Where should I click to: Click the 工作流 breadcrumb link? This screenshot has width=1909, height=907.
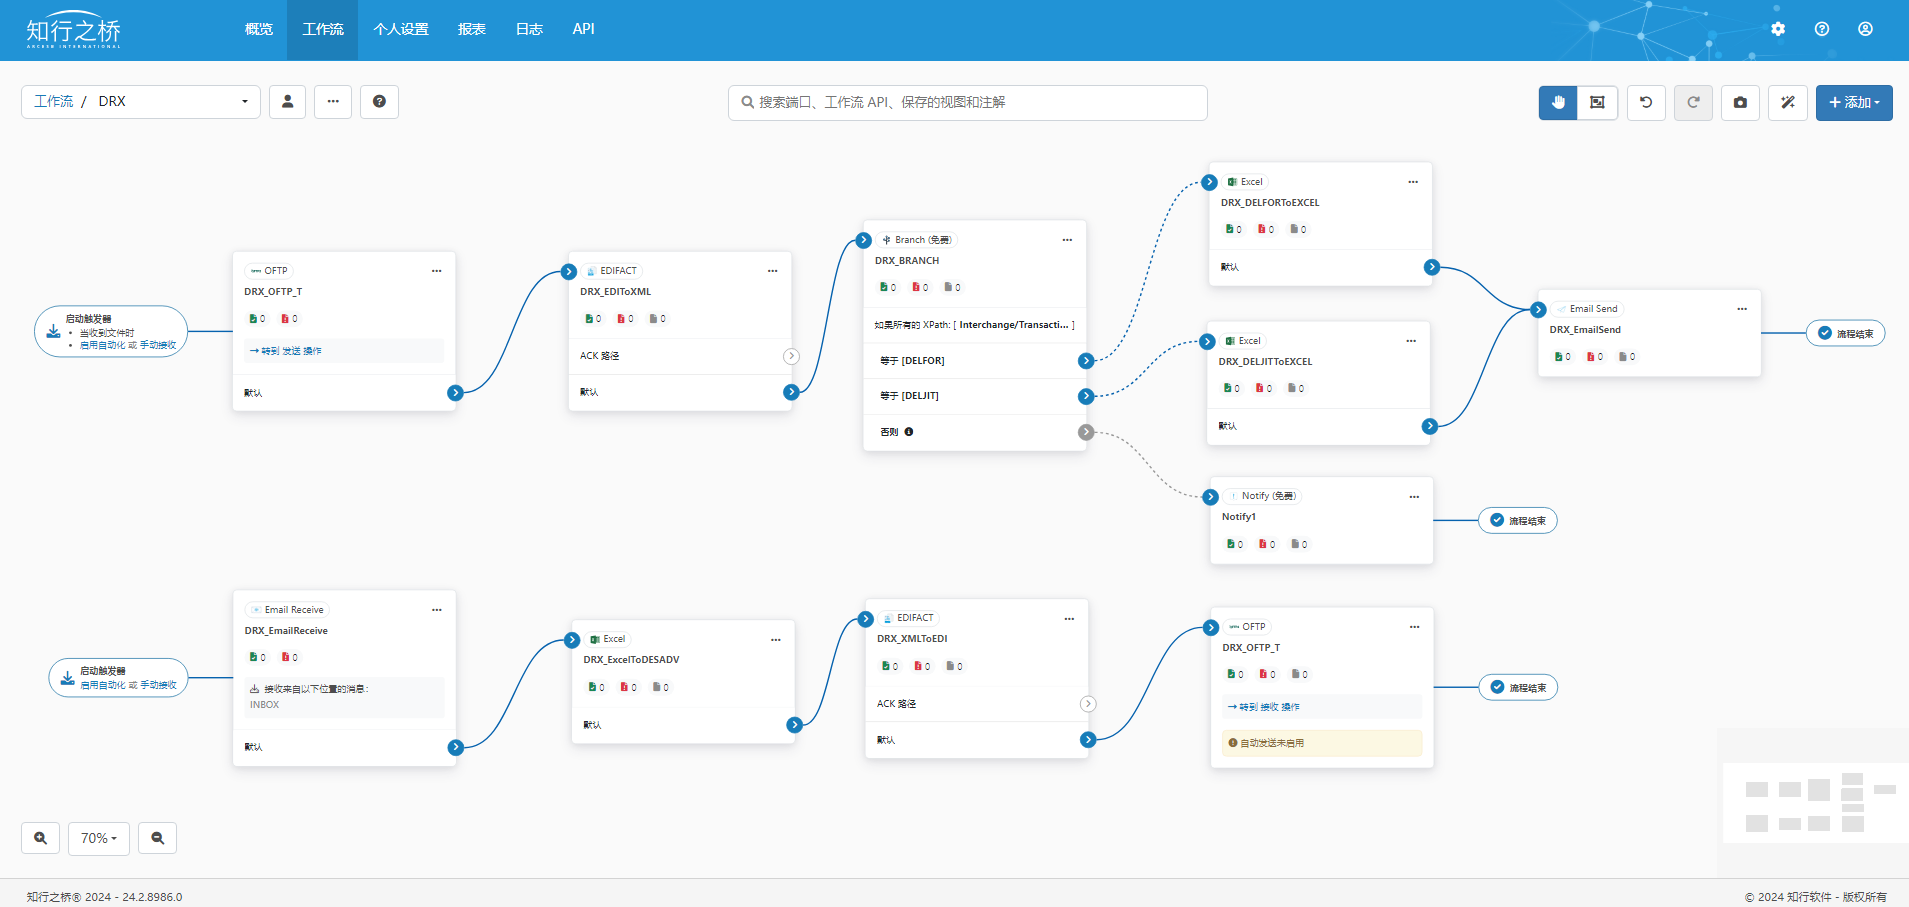tap(54, 102)
